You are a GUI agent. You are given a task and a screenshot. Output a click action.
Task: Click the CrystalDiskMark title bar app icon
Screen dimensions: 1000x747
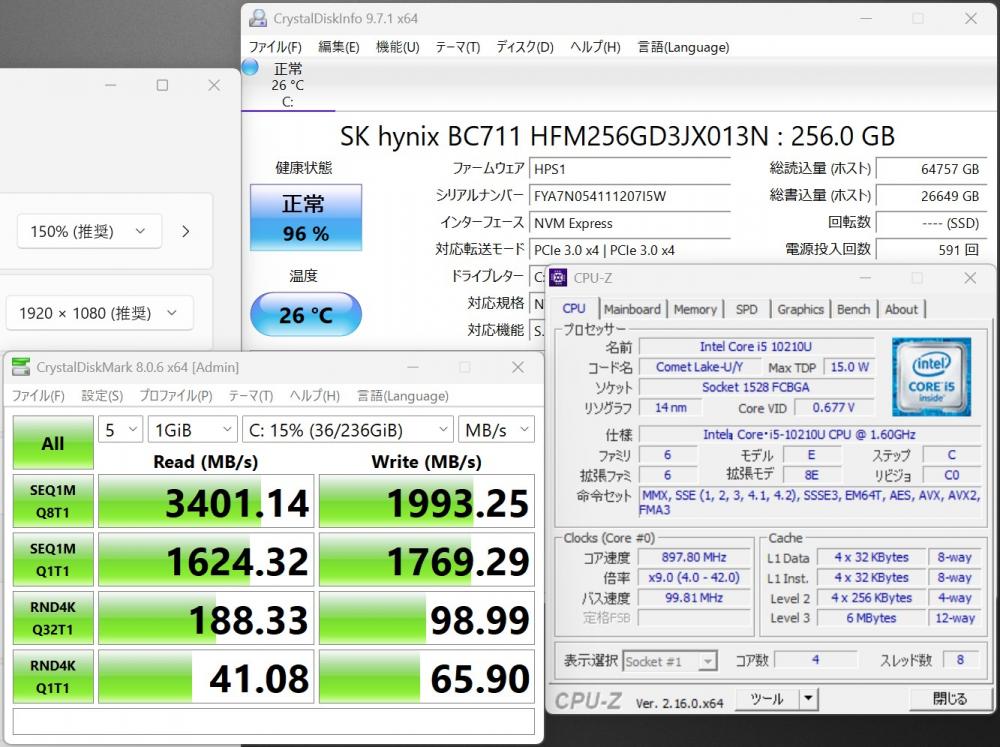[x=20, y=367]
